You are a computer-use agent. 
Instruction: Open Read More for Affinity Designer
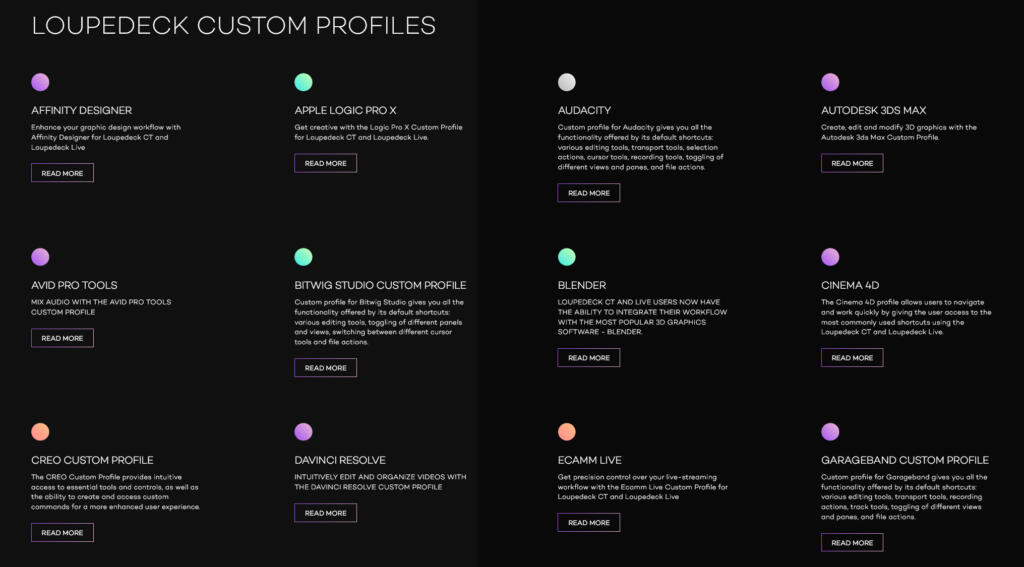62,173
